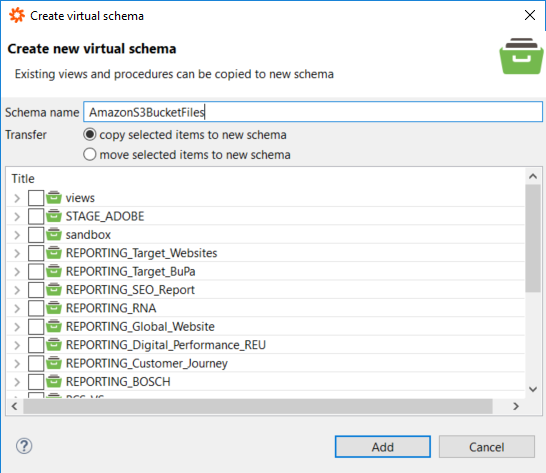Check the REPORTING_Target_BuPa checkbox
Image resolution: width=546 pixels, height=473 pixels.
coord(36,271)
